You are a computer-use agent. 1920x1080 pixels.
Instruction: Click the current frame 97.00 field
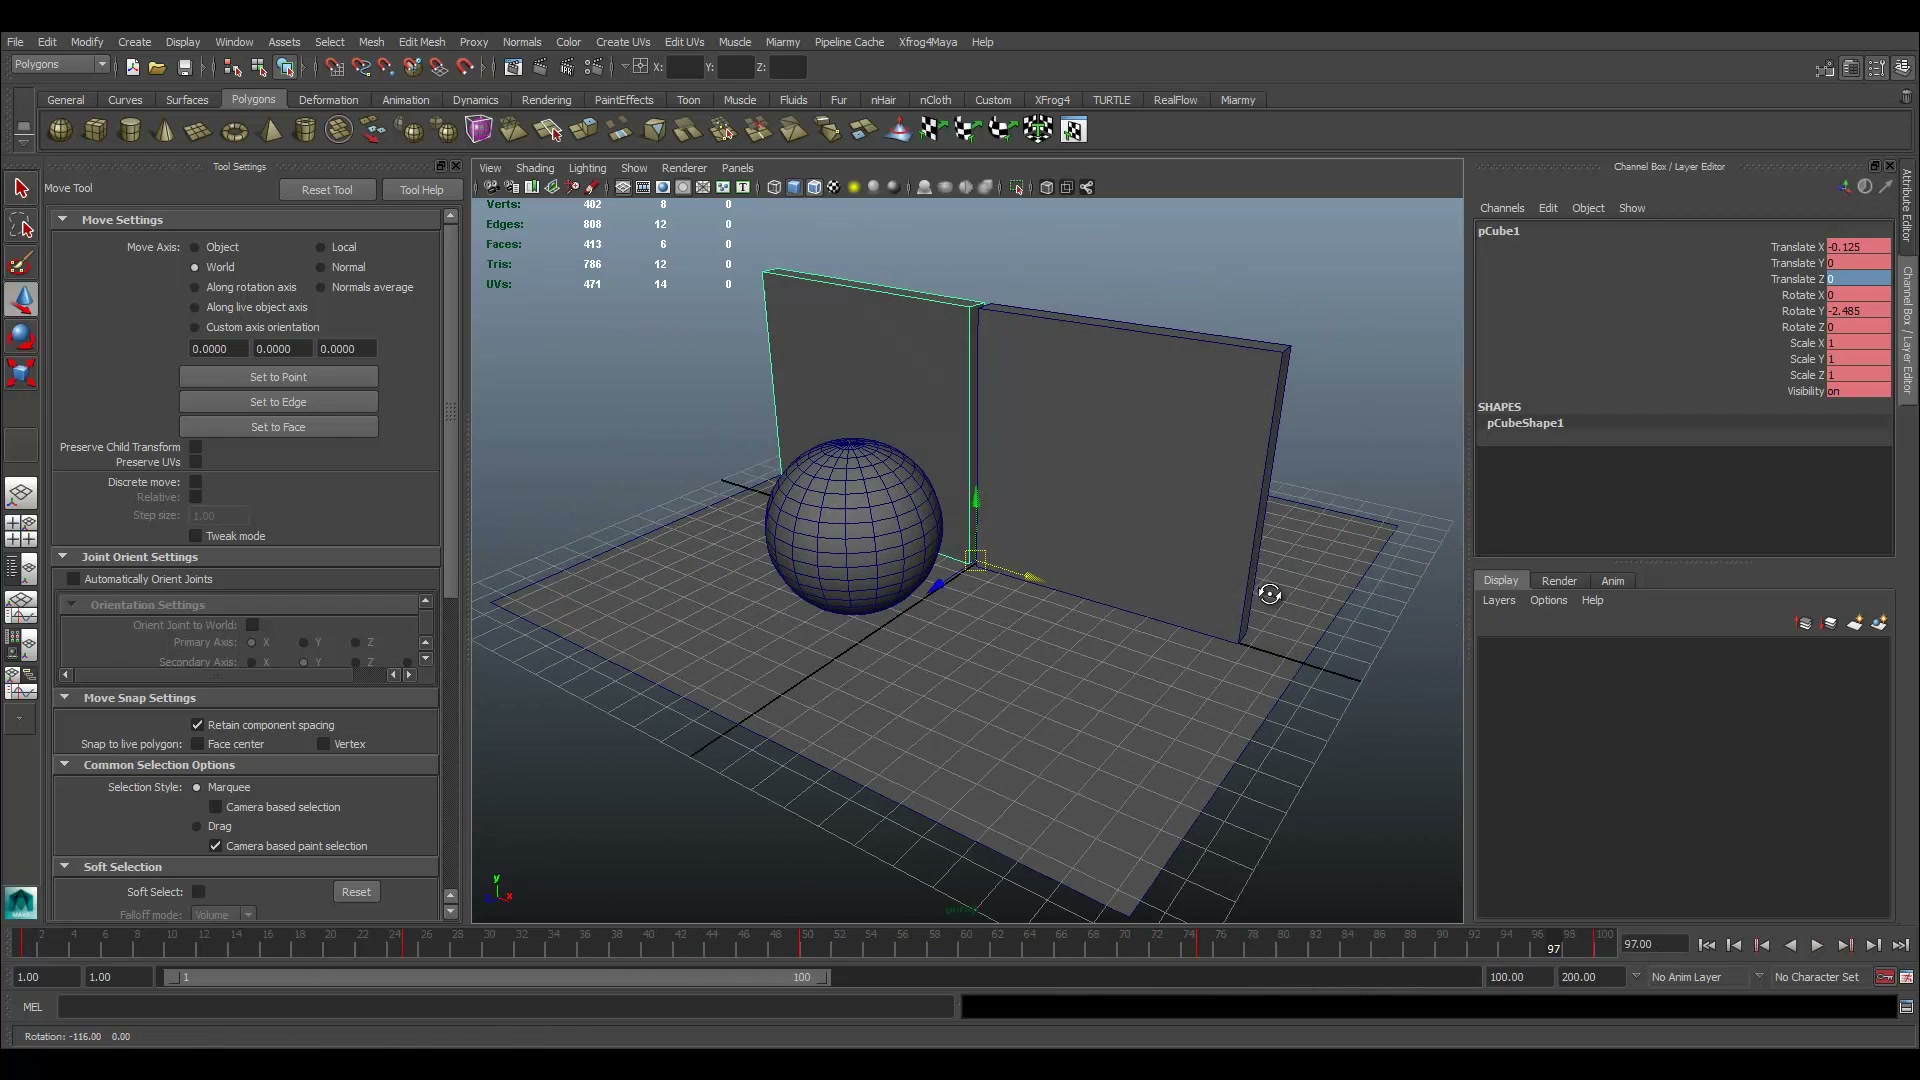click(x=1653, y=945)
